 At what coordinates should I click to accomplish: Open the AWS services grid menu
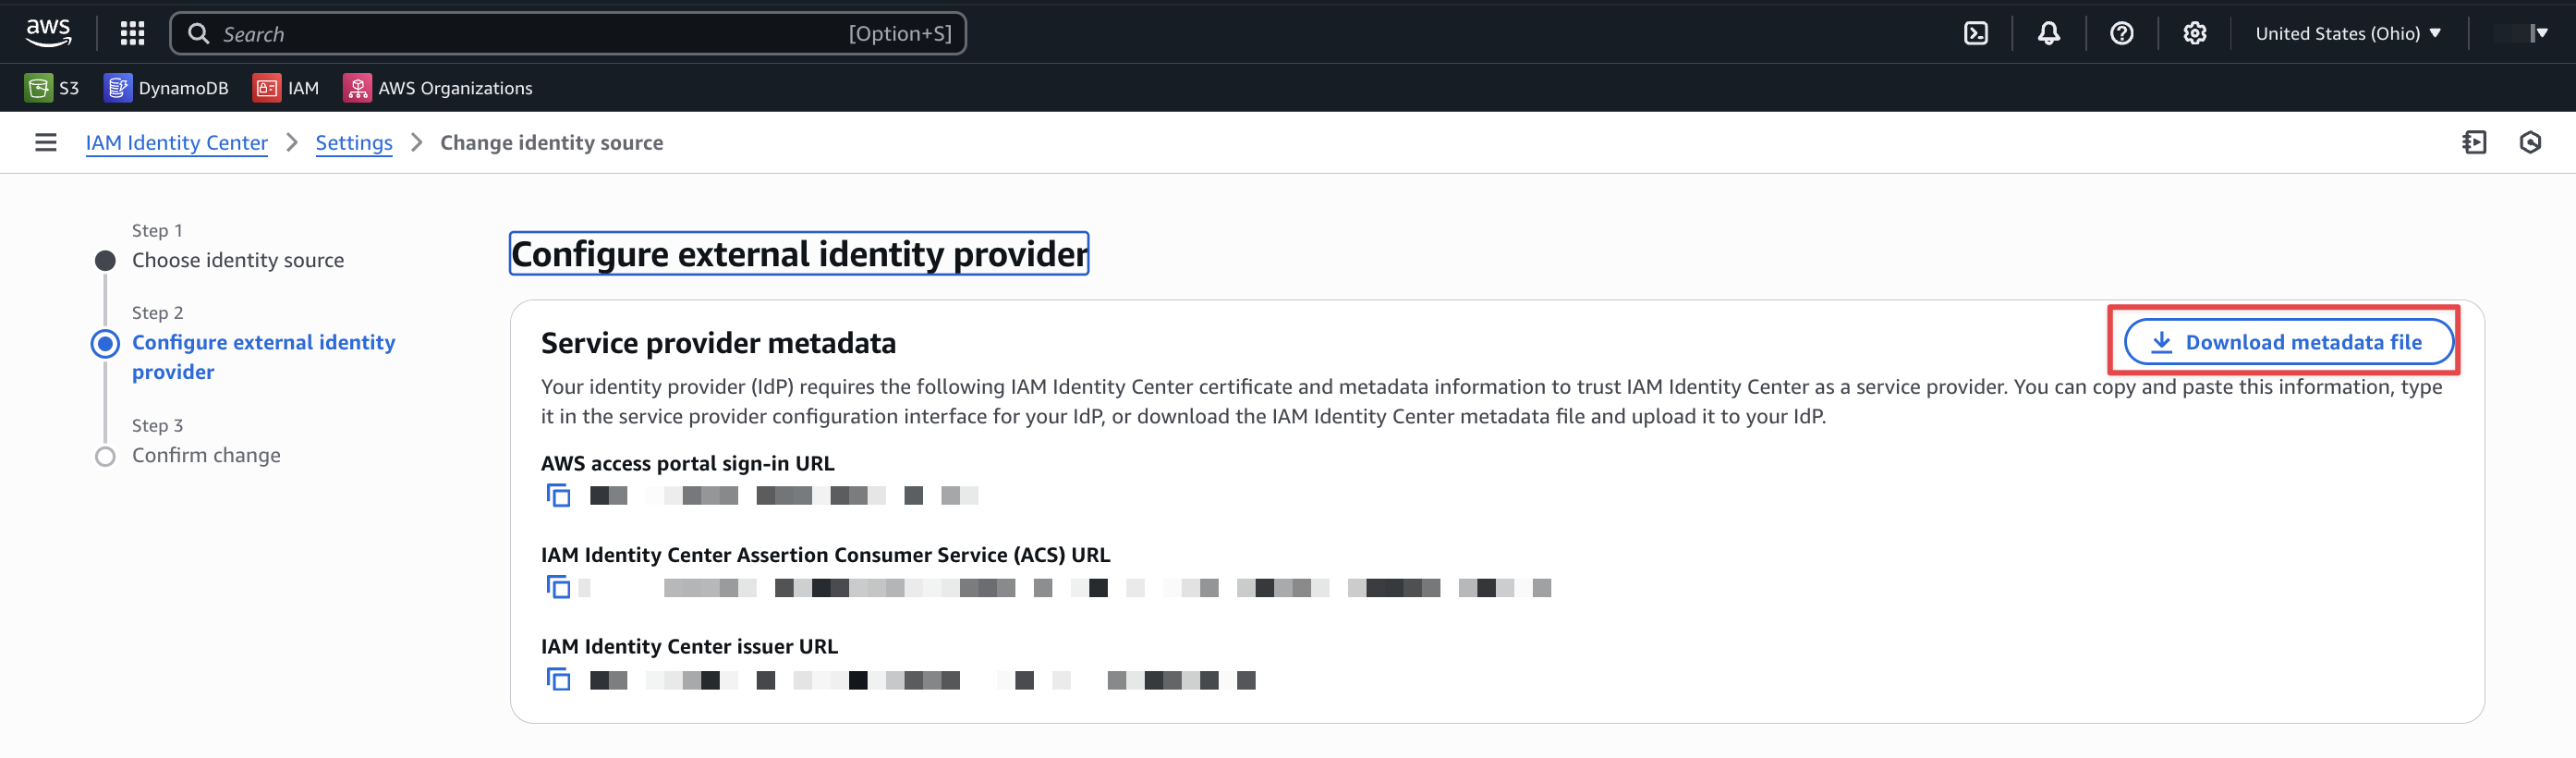tap(132, 33)
